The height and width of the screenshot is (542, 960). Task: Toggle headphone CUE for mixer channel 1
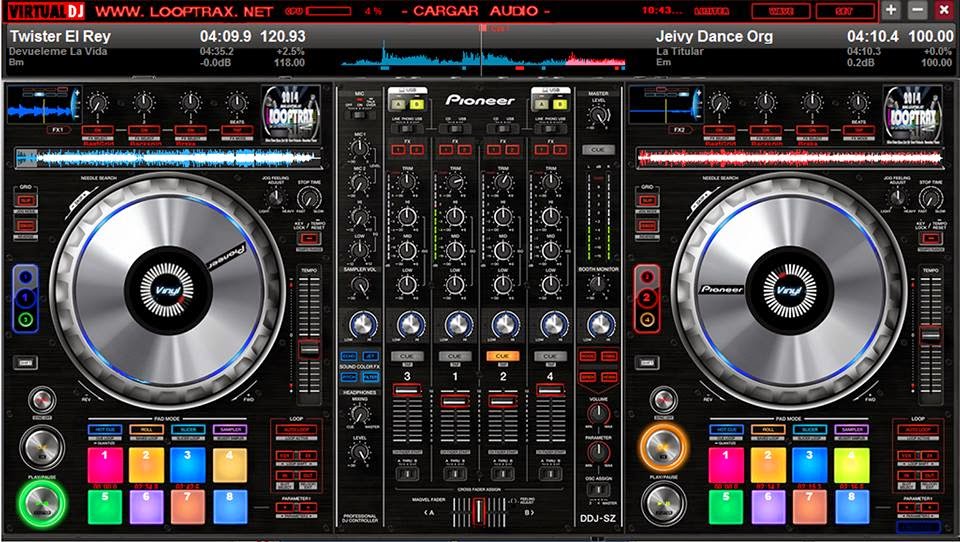pos(455,356)
